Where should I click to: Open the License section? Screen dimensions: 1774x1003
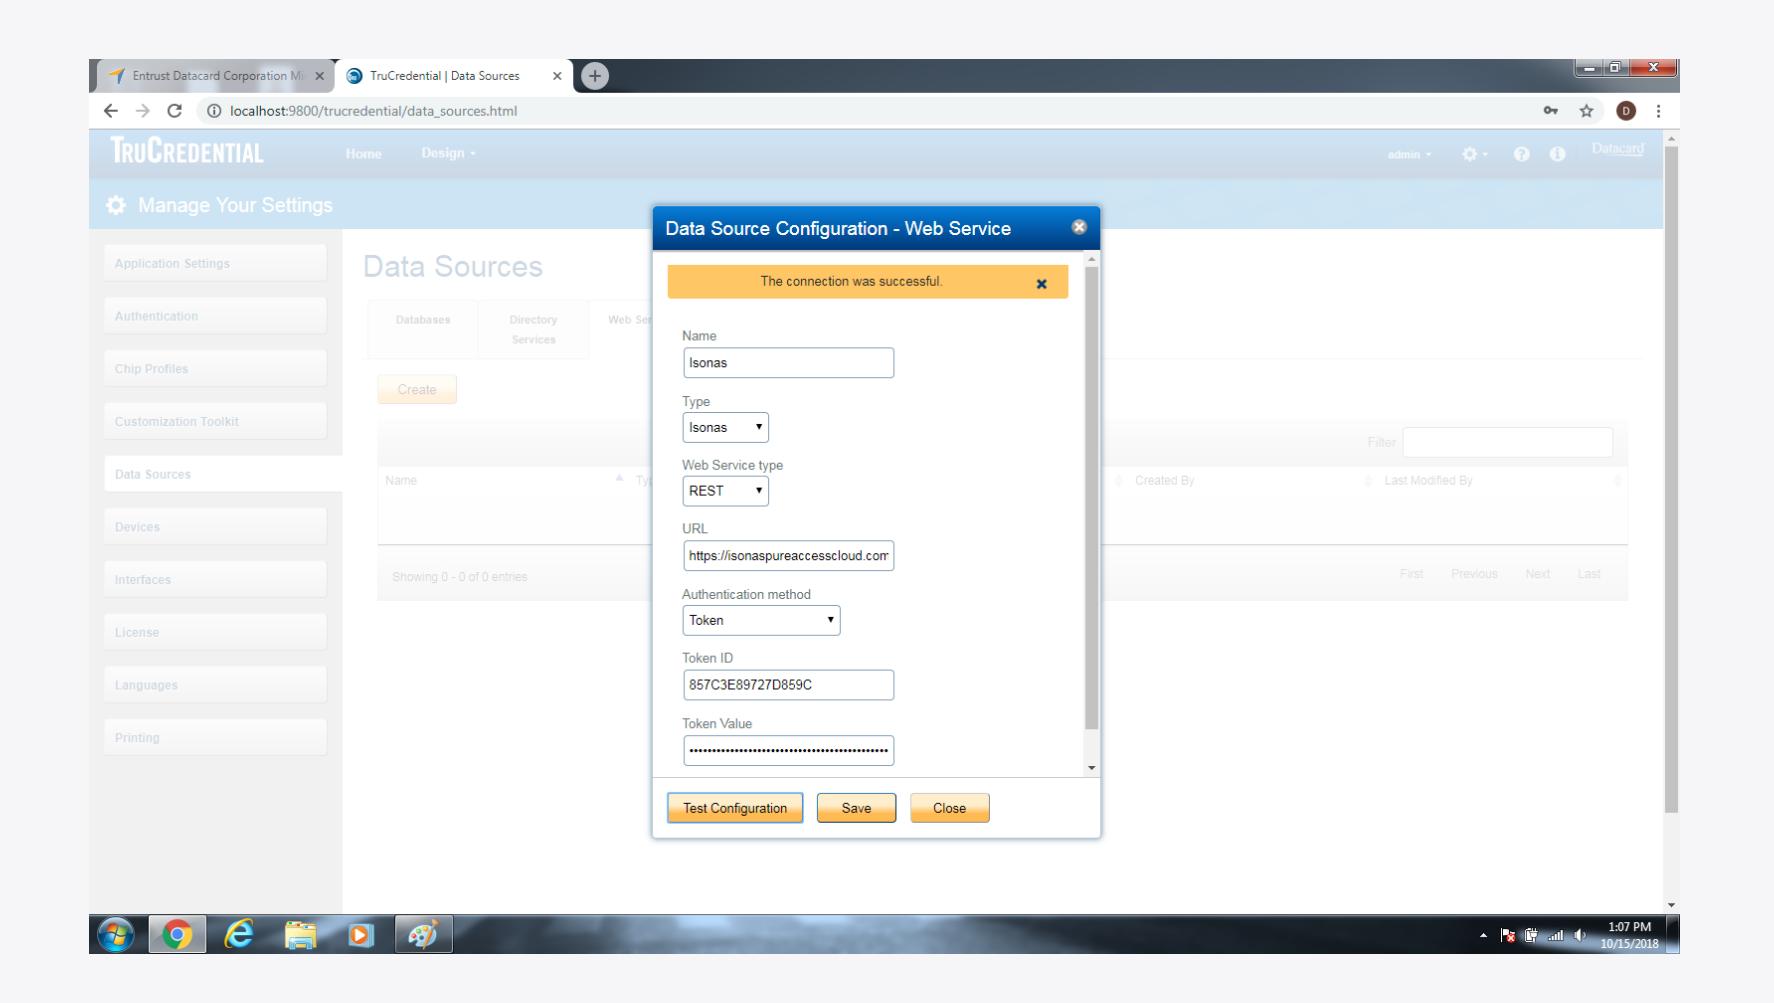pos(215,632)
